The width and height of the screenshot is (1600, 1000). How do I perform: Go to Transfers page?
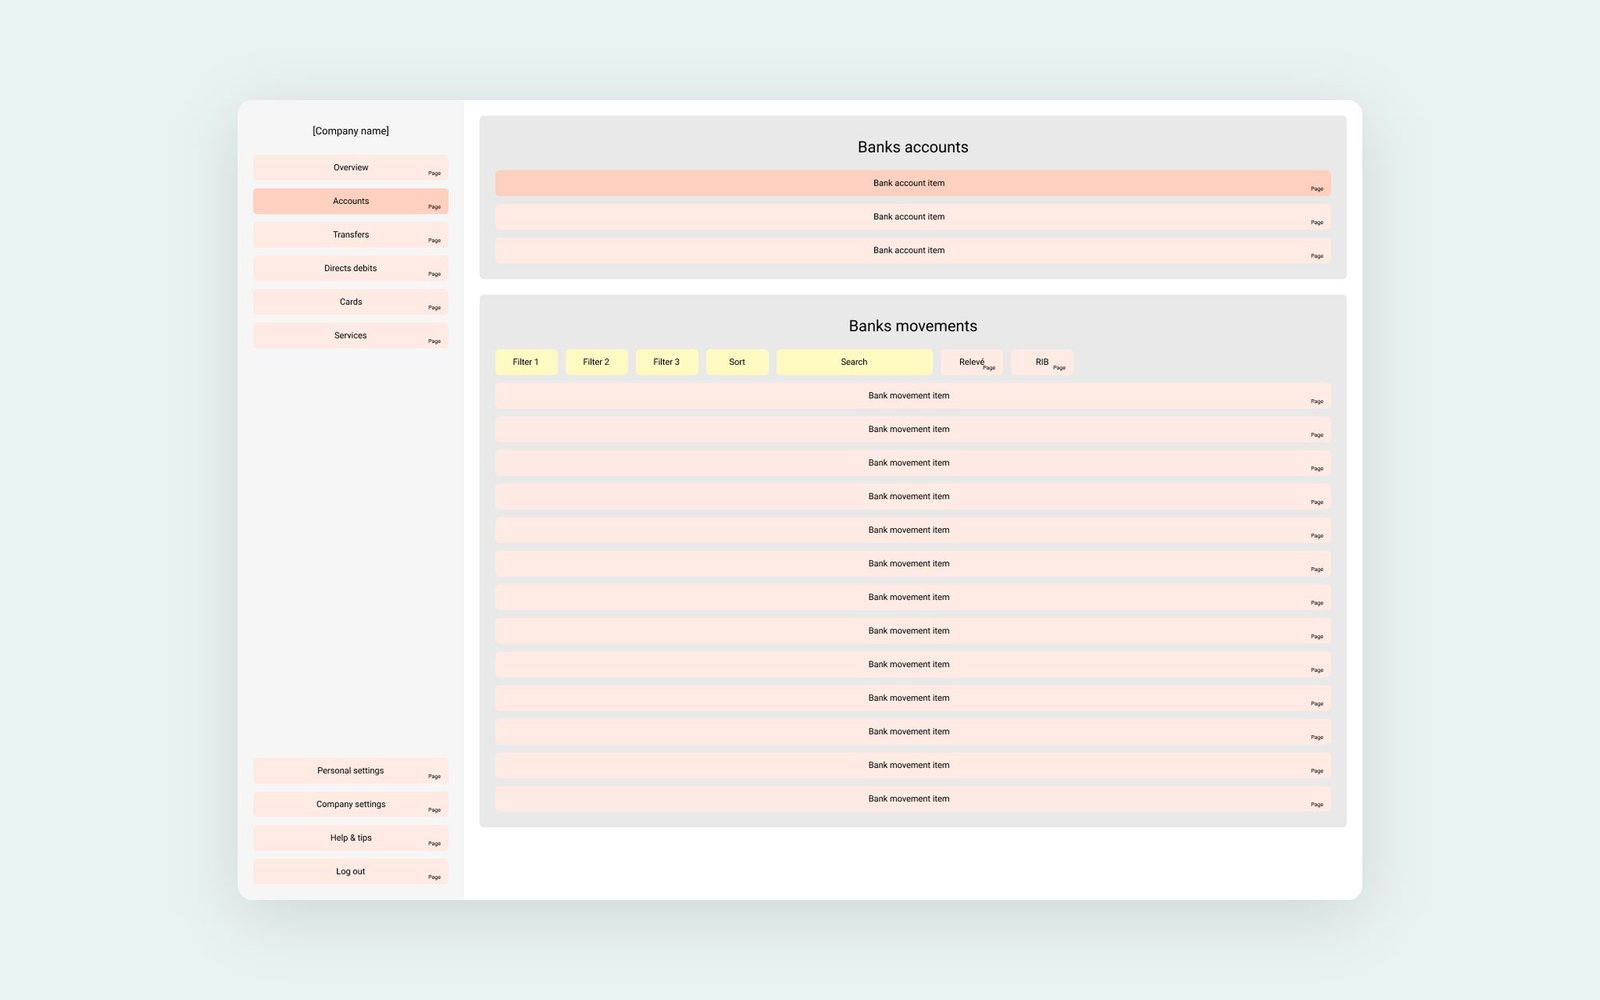pyautogui.click(x=350, y=235)
